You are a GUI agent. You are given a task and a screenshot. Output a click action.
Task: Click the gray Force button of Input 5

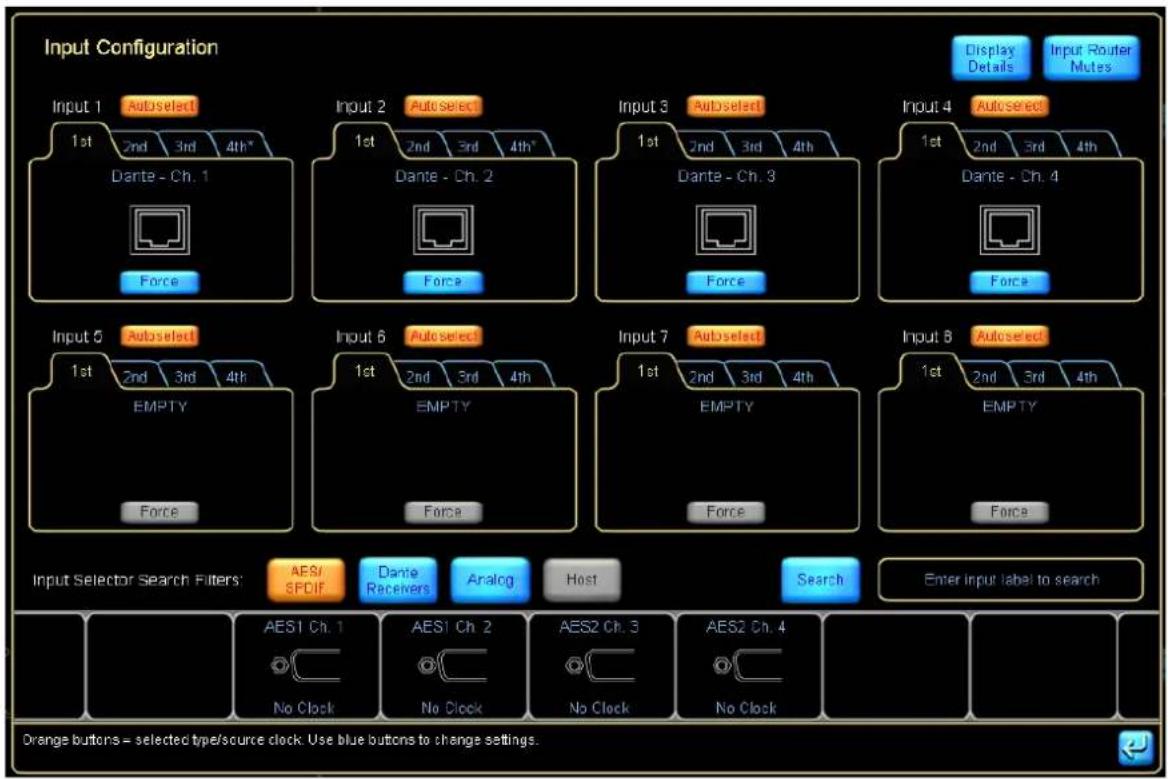[x=159, y=512]
